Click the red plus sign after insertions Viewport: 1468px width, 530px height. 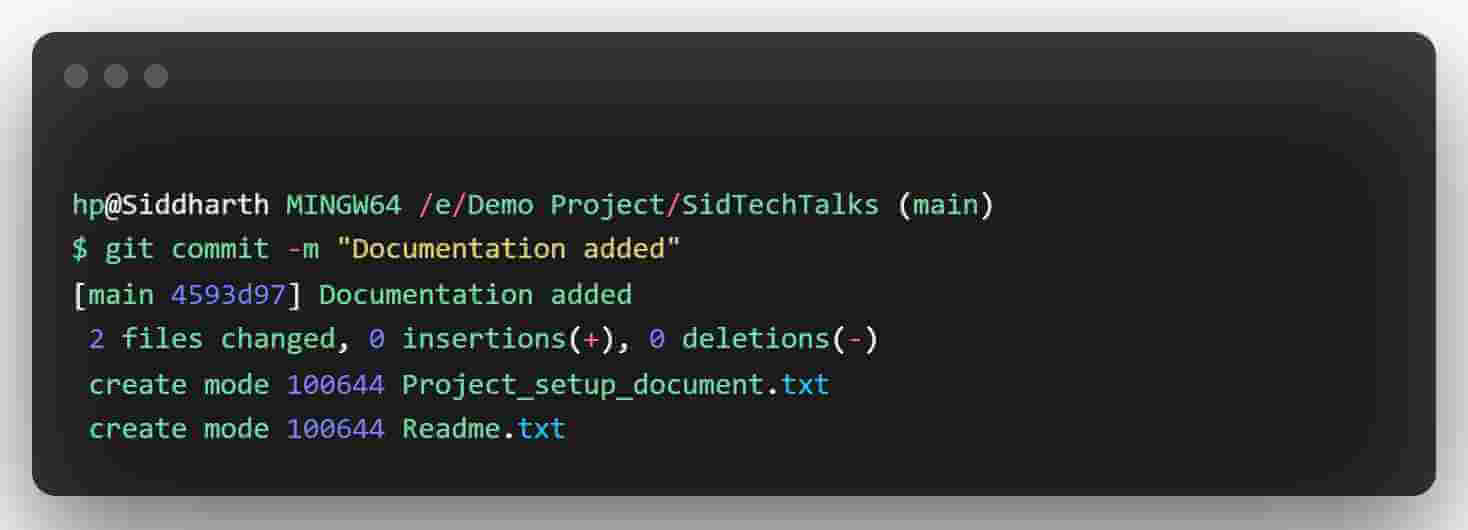(591, 340)
